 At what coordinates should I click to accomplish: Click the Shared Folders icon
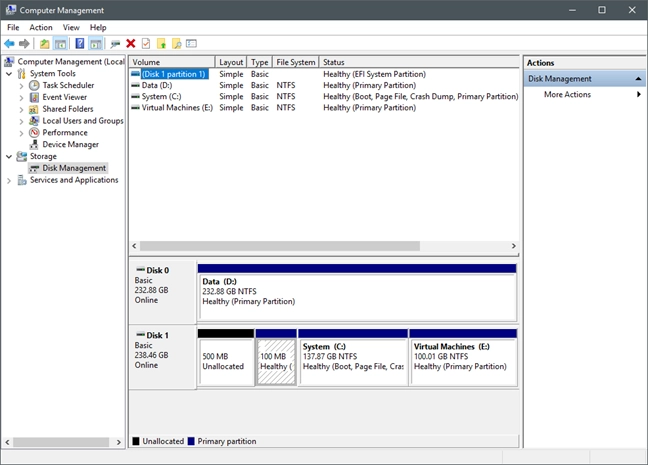(34, 109)
